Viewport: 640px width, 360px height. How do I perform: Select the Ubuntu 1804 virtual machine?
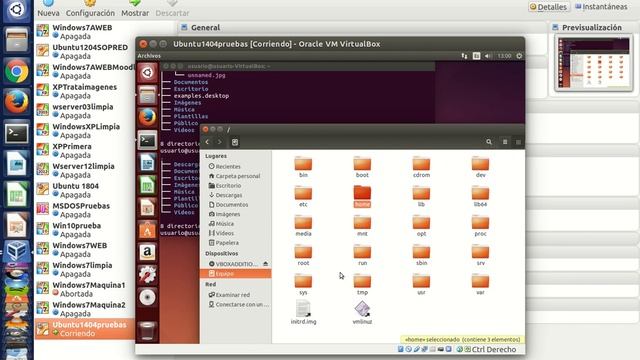pos(85,190)
